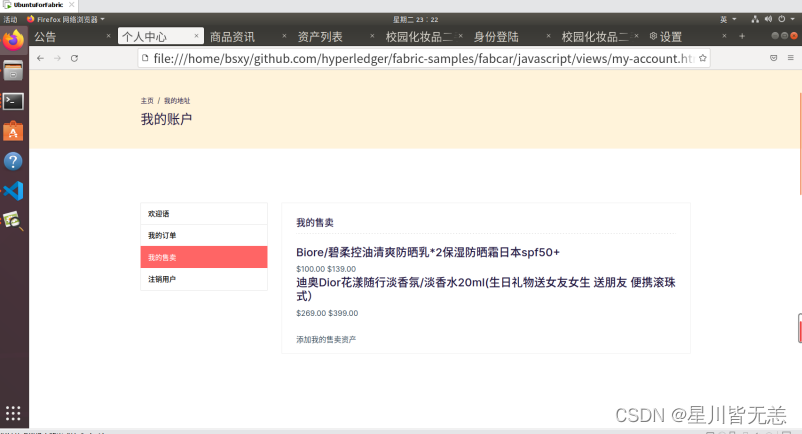This screenshot has width=802, height=434.
Task: Select 注销用户 in account sidebar
Action: (204, 279)
